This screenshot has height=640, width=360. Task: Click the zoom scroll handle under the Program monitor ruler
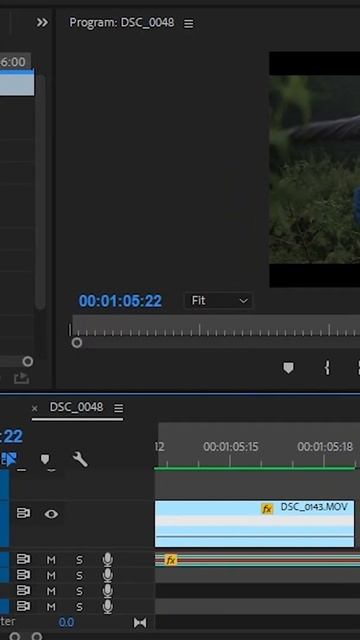coord(77,343)
